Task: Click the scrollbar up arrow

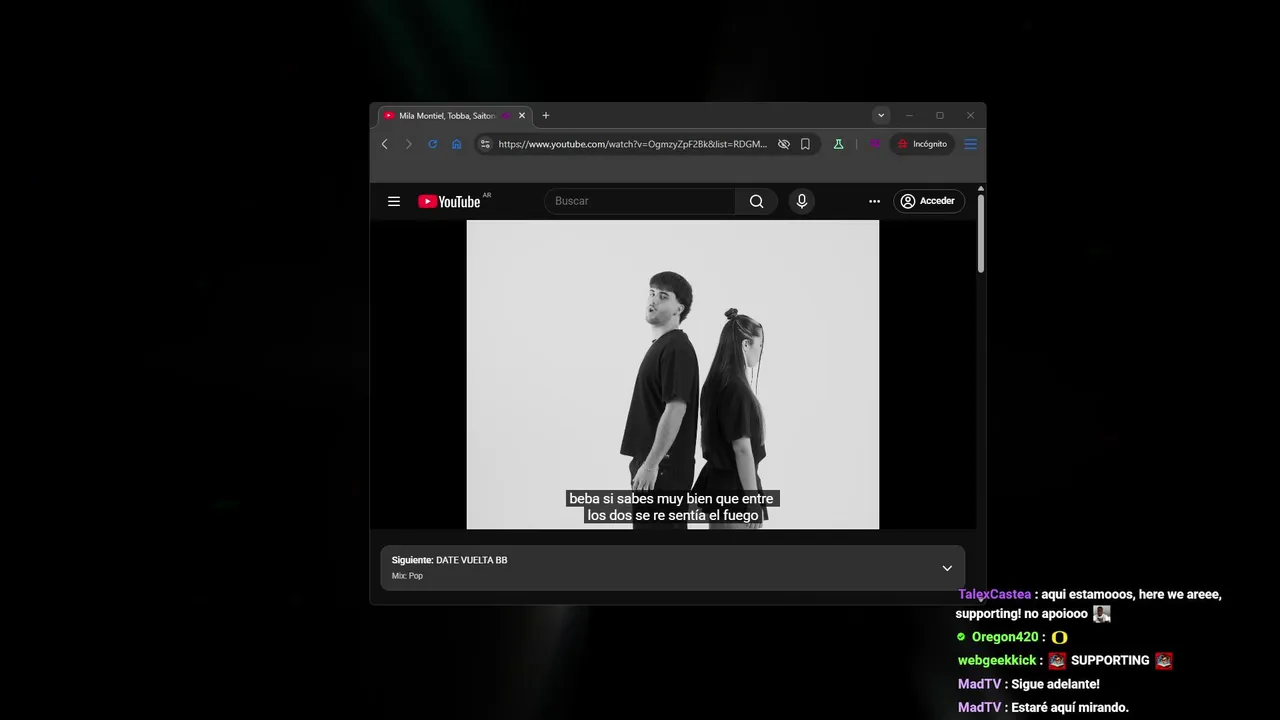Action: point(981,188)
